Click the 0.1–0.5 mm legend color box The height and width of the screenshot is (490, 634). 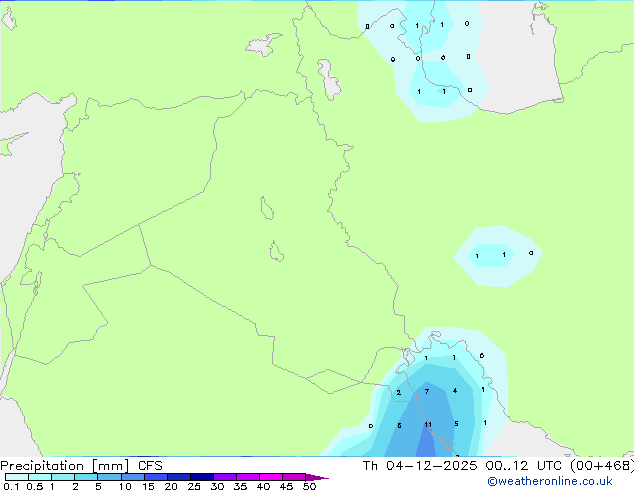pyautogui.click(x=17, y=477)
